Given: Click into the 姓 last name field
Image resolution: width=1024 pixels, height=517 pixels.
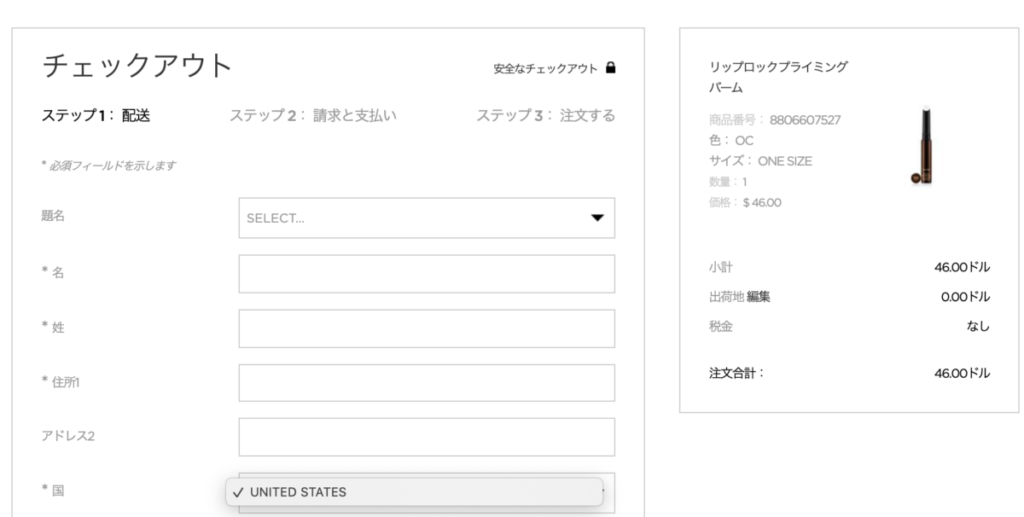Looking at the screenshot, I should coord(426,328).
